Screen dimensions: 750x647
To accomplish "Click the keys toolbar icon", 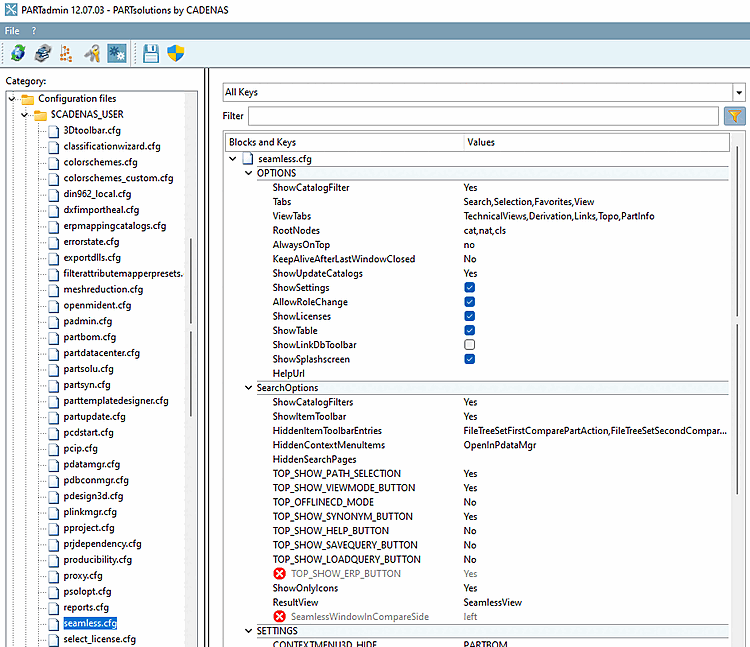I will [x=92, y=54].
